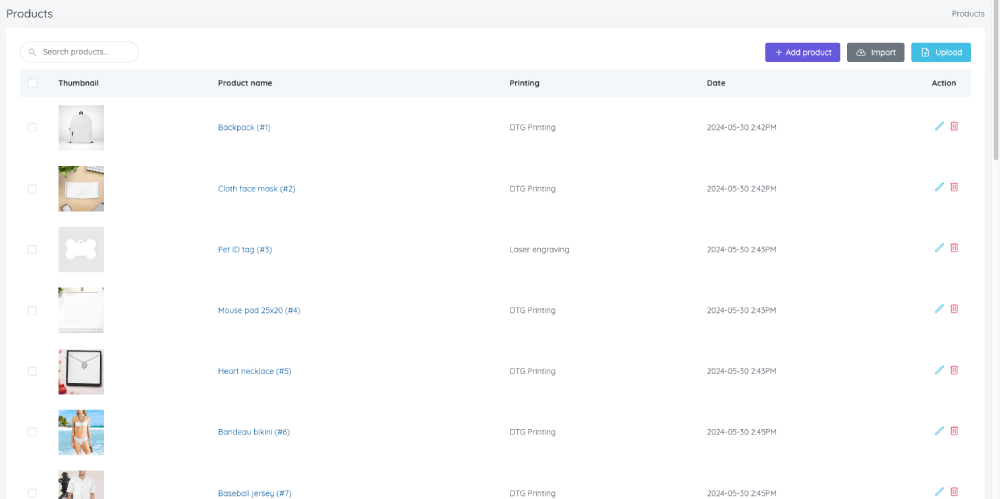Click the Products breadcrumb at top right
The image size is (1000, 499).
click(967, 13)
